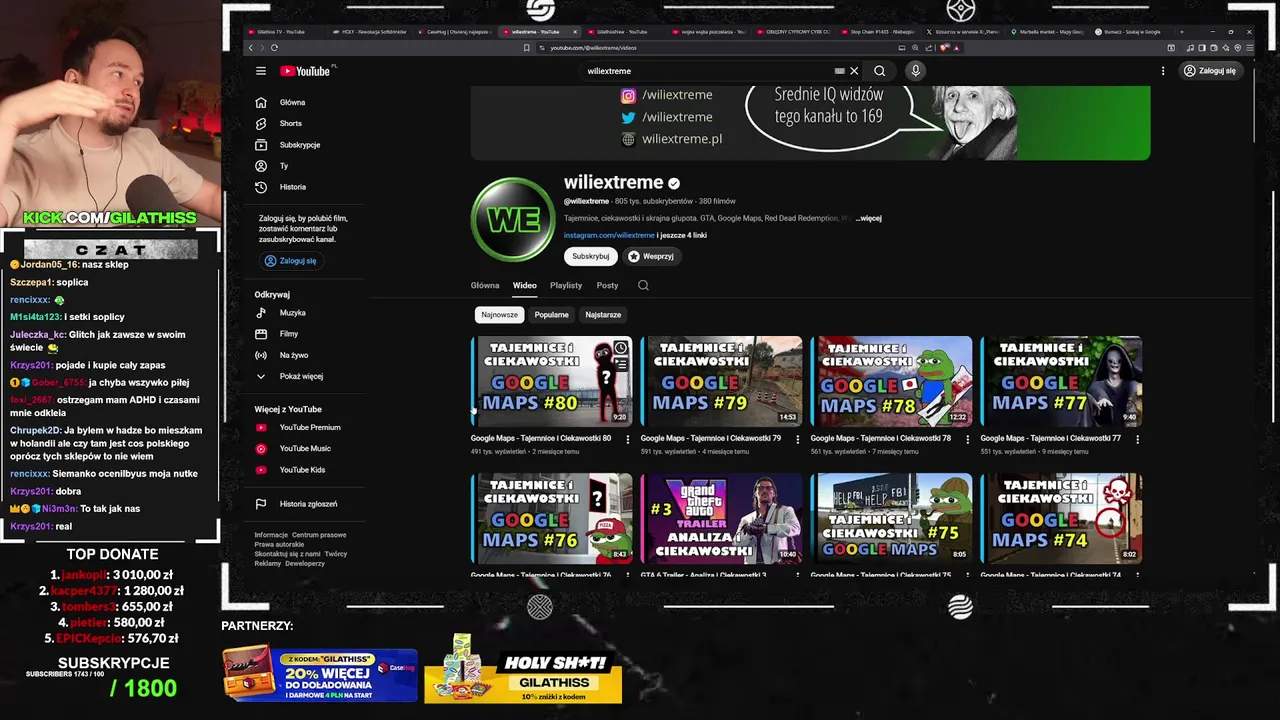Open options menu for Ciekawostki 78 video

[967, 439]
